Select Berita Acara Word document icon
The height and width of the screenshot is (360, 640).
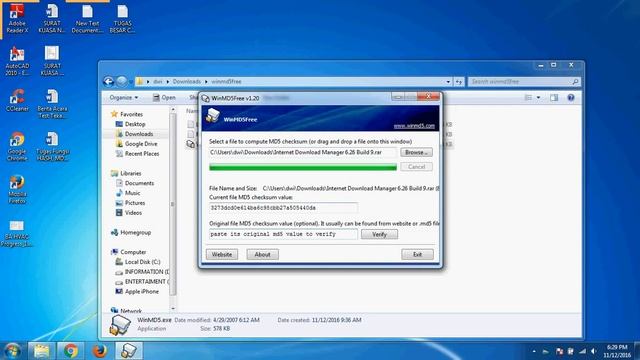pos(52,104)
